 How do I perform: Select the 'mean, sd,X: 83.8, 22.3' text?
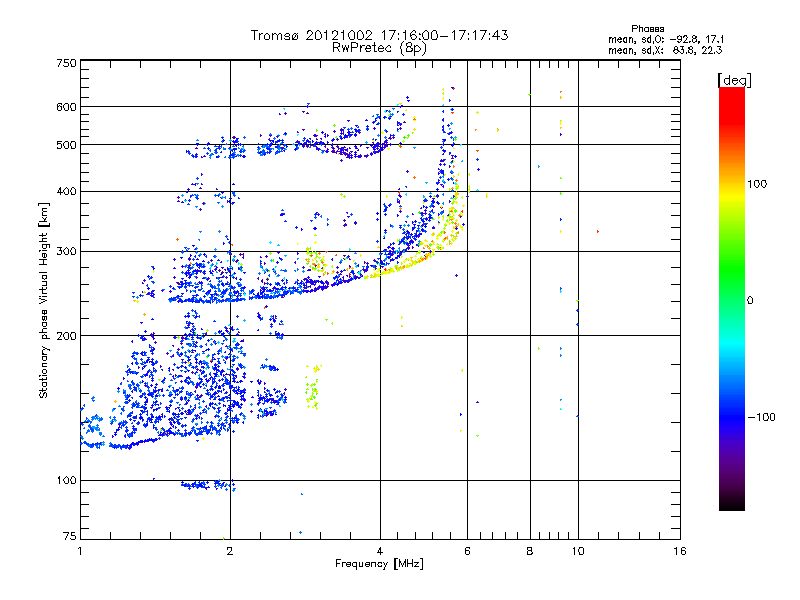[x=665, y=50]
